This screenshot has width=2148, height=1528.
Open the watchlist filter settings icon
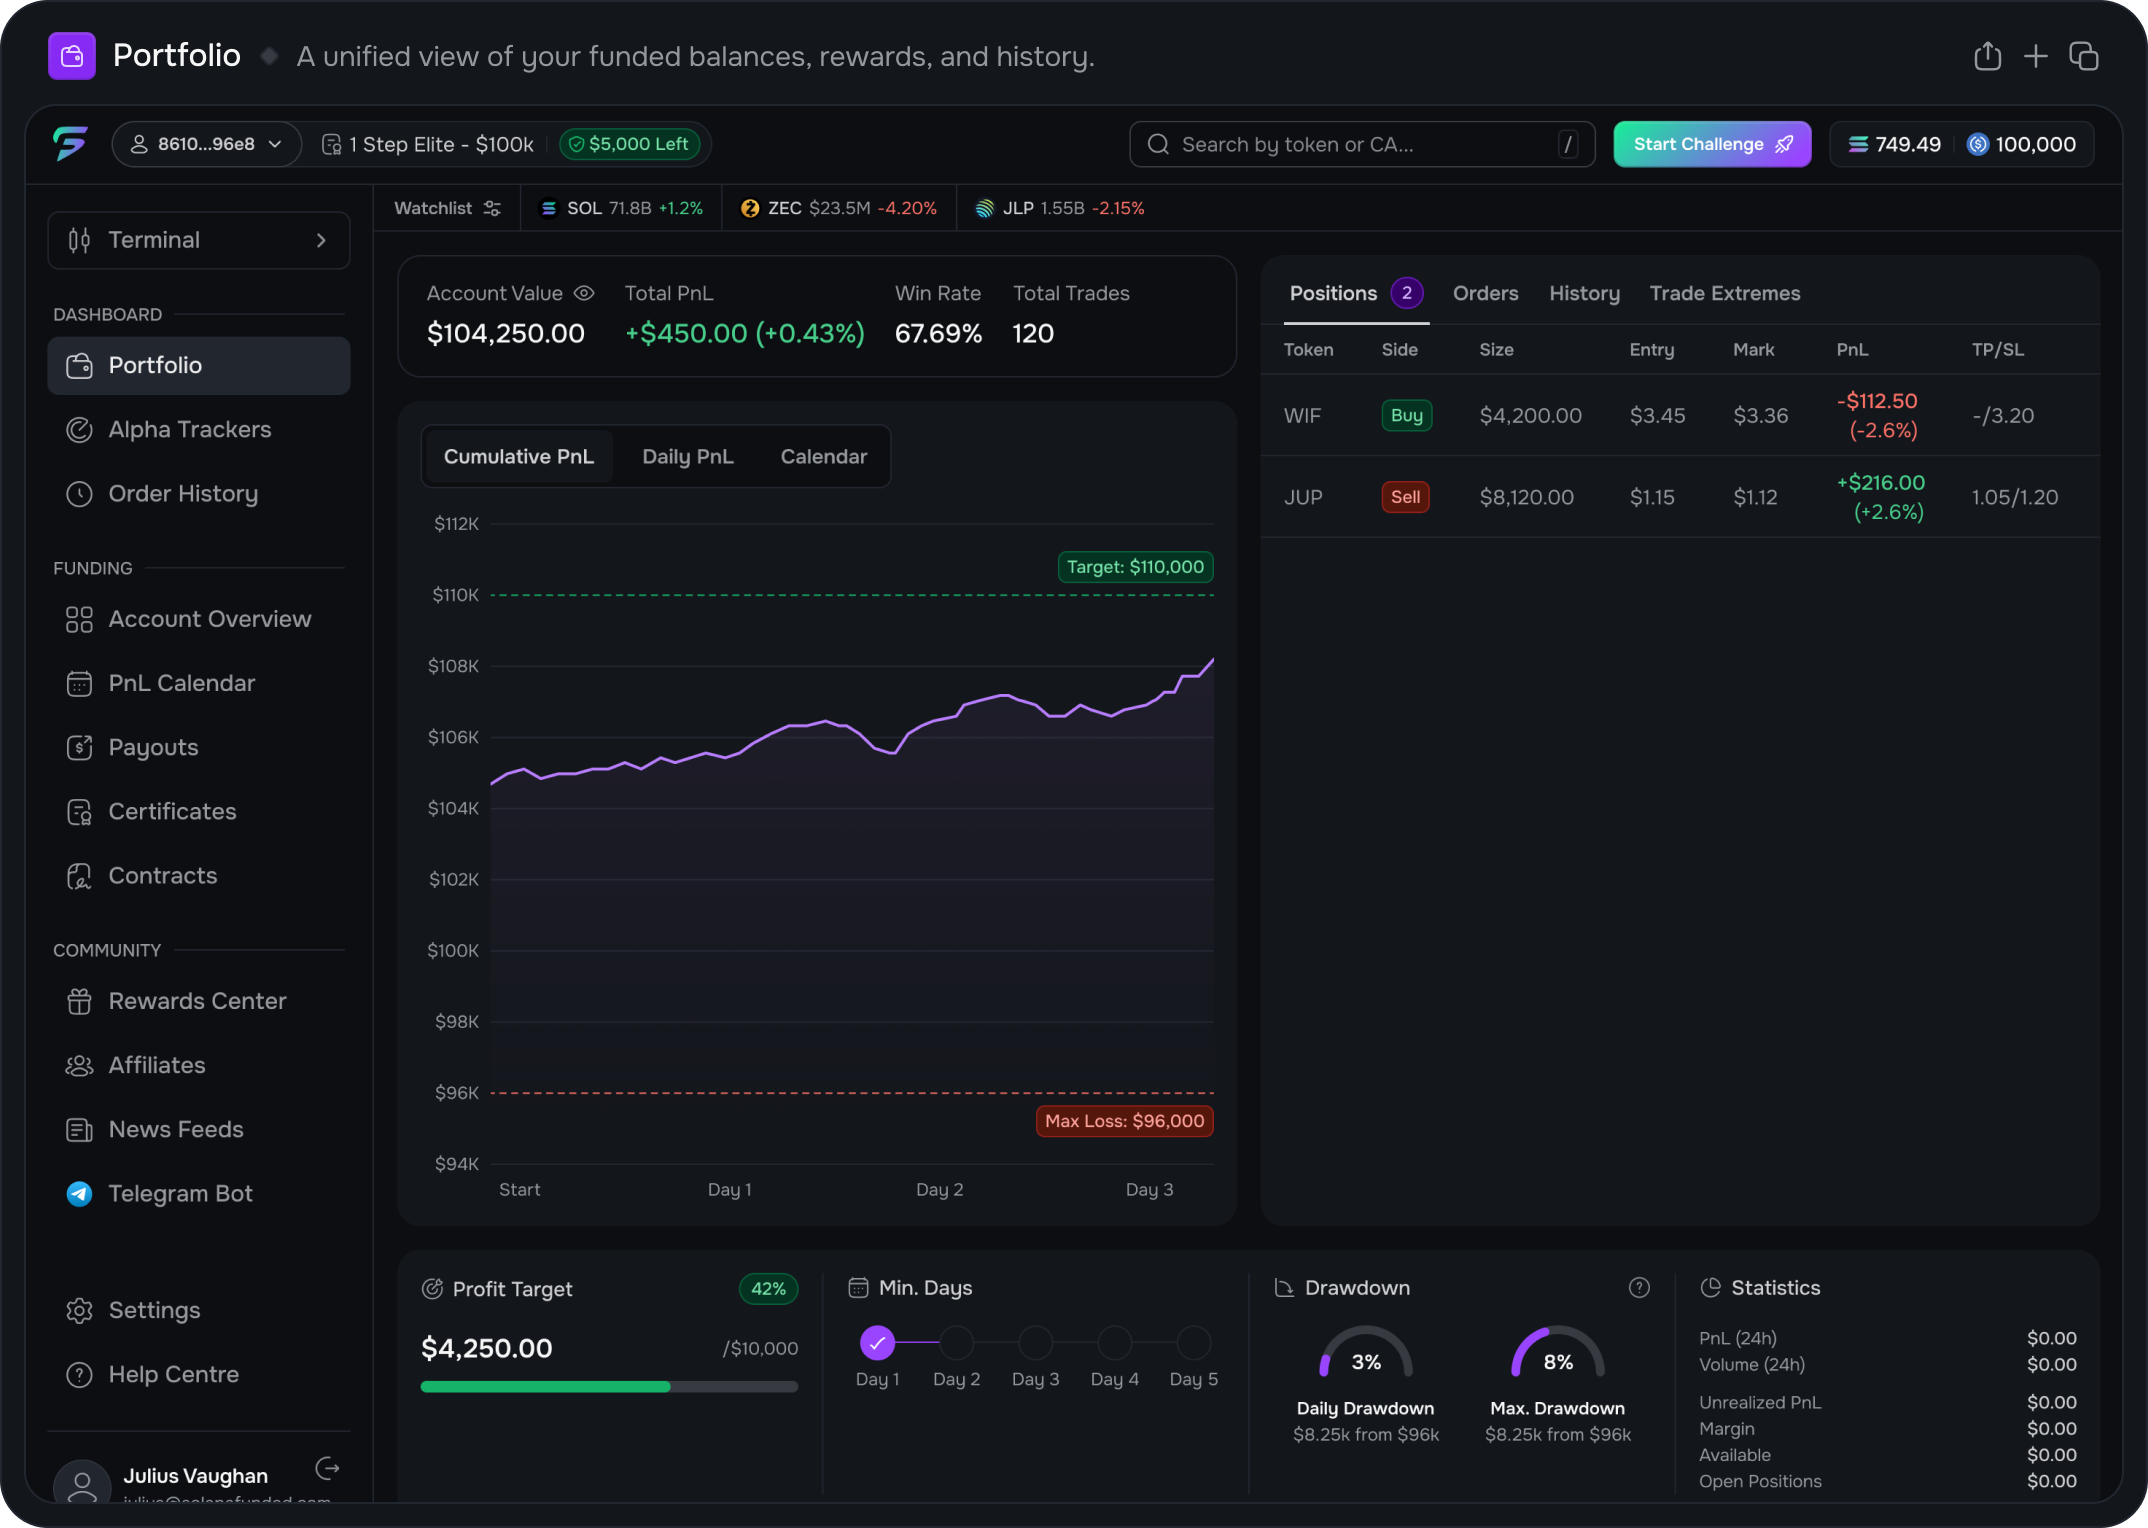pos(492,208)
